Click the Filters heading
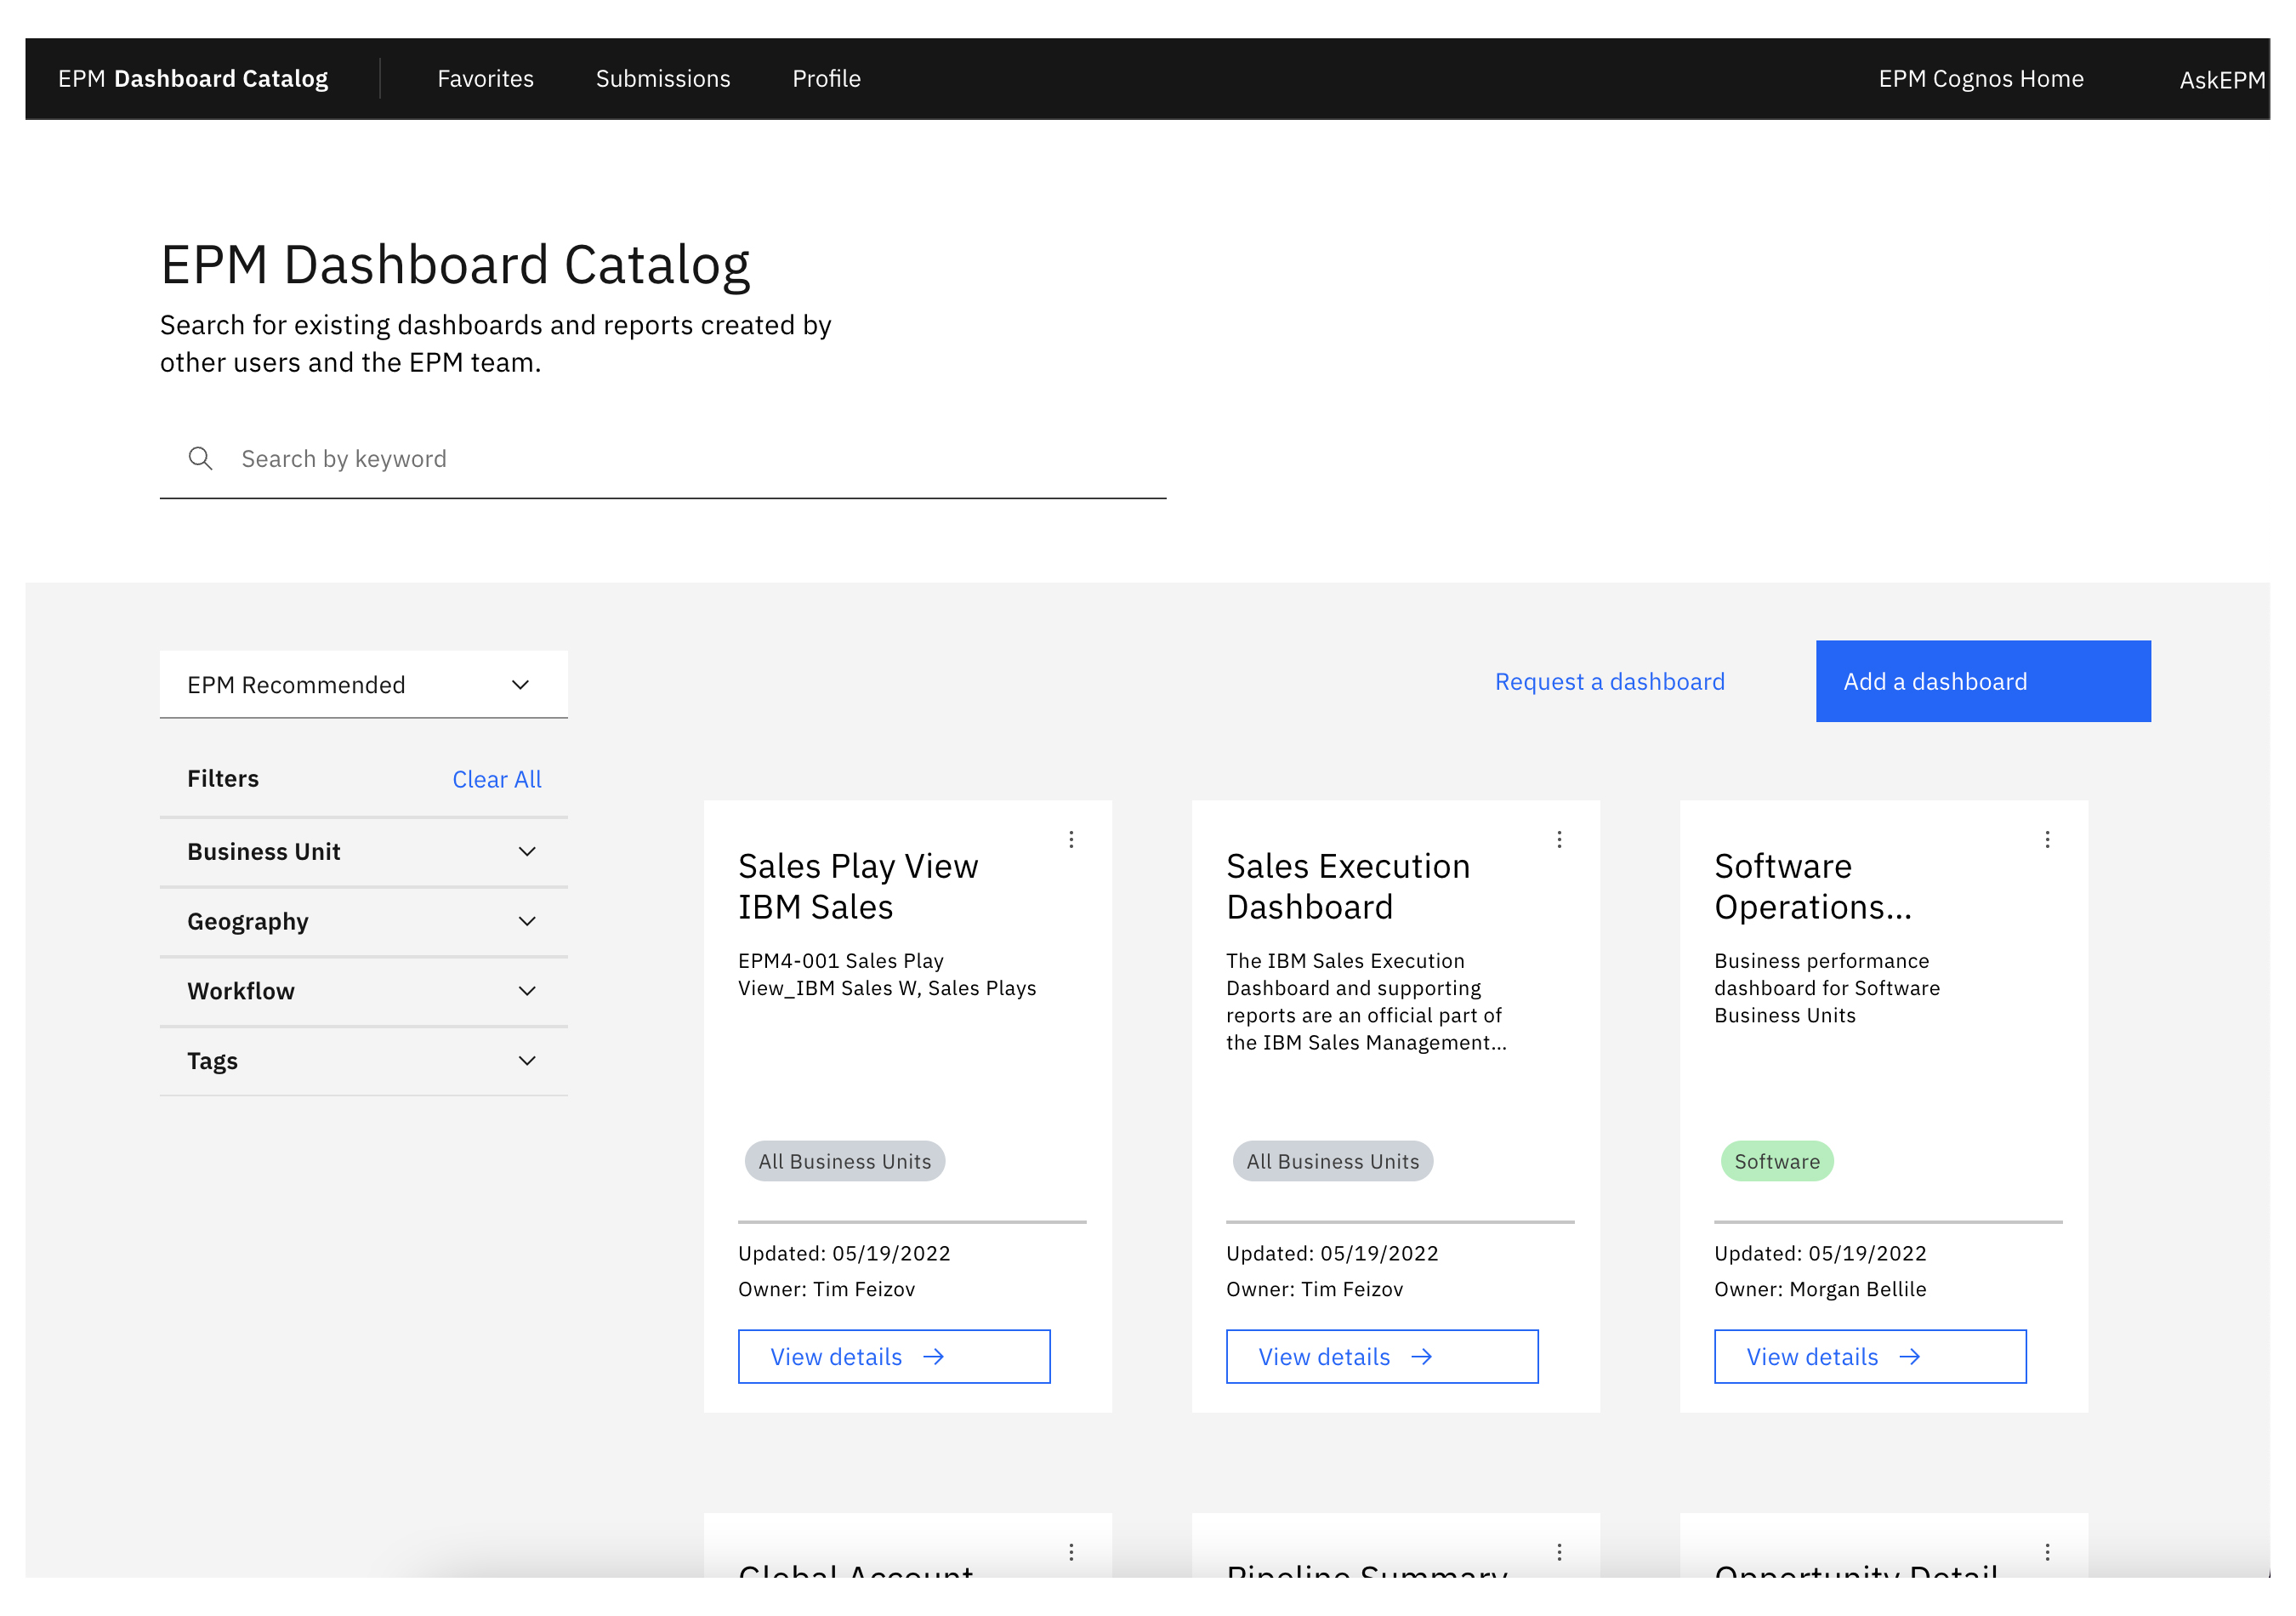The width and height of the screenshot is (2296, 1616). (x=223, y=778)
